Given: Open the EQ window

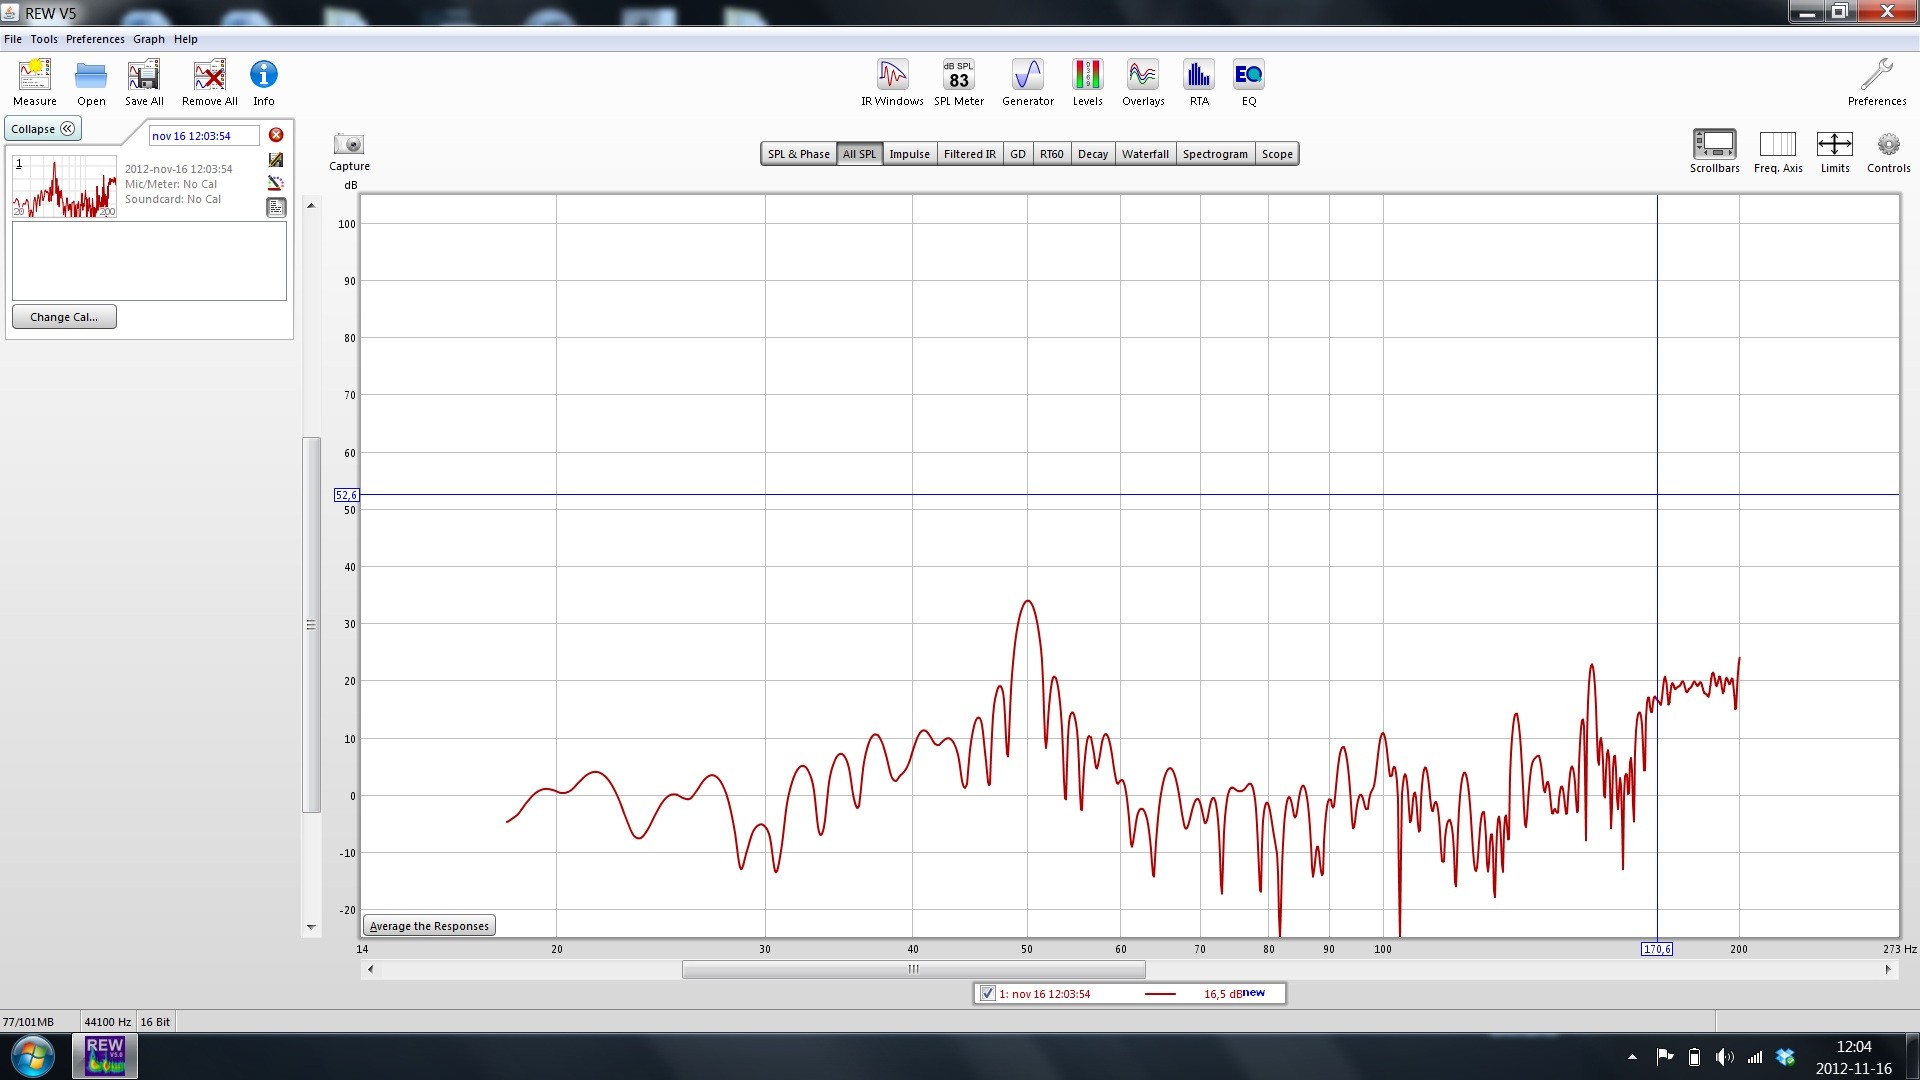Looking at the screenshot, I should 1248,82.
